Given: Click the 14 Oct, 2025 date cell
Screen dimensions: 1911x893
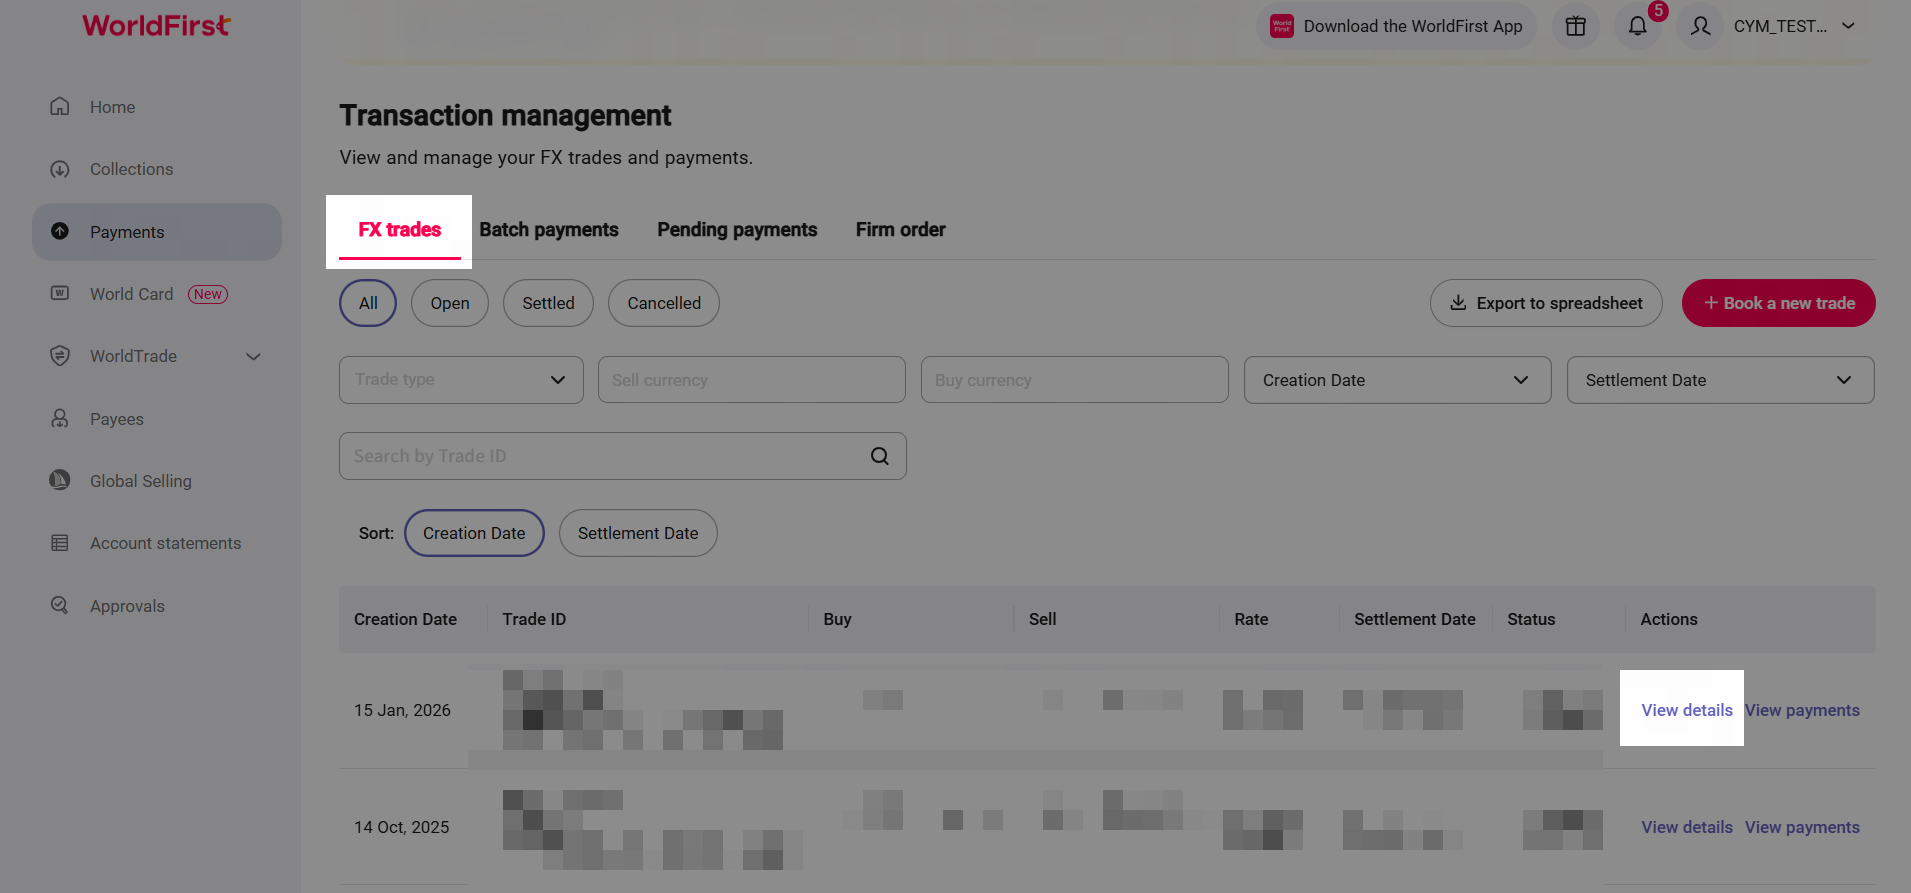Looking at the screenshot, I should (401, 827).
